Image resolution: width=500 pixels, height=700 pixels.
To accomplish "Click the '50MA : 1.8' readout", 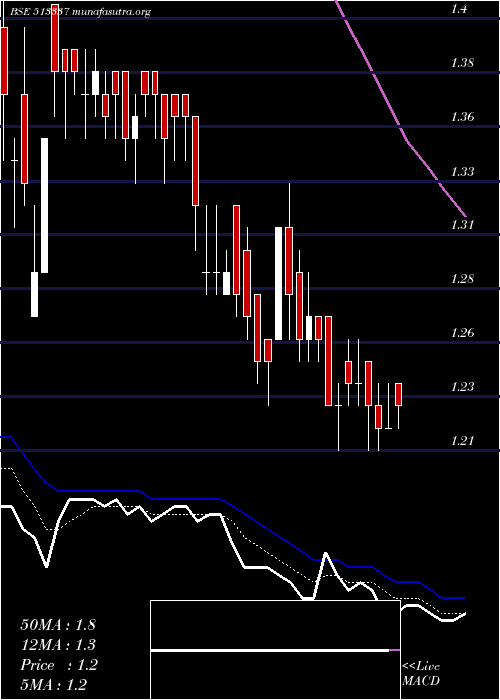I will (58, 625).
